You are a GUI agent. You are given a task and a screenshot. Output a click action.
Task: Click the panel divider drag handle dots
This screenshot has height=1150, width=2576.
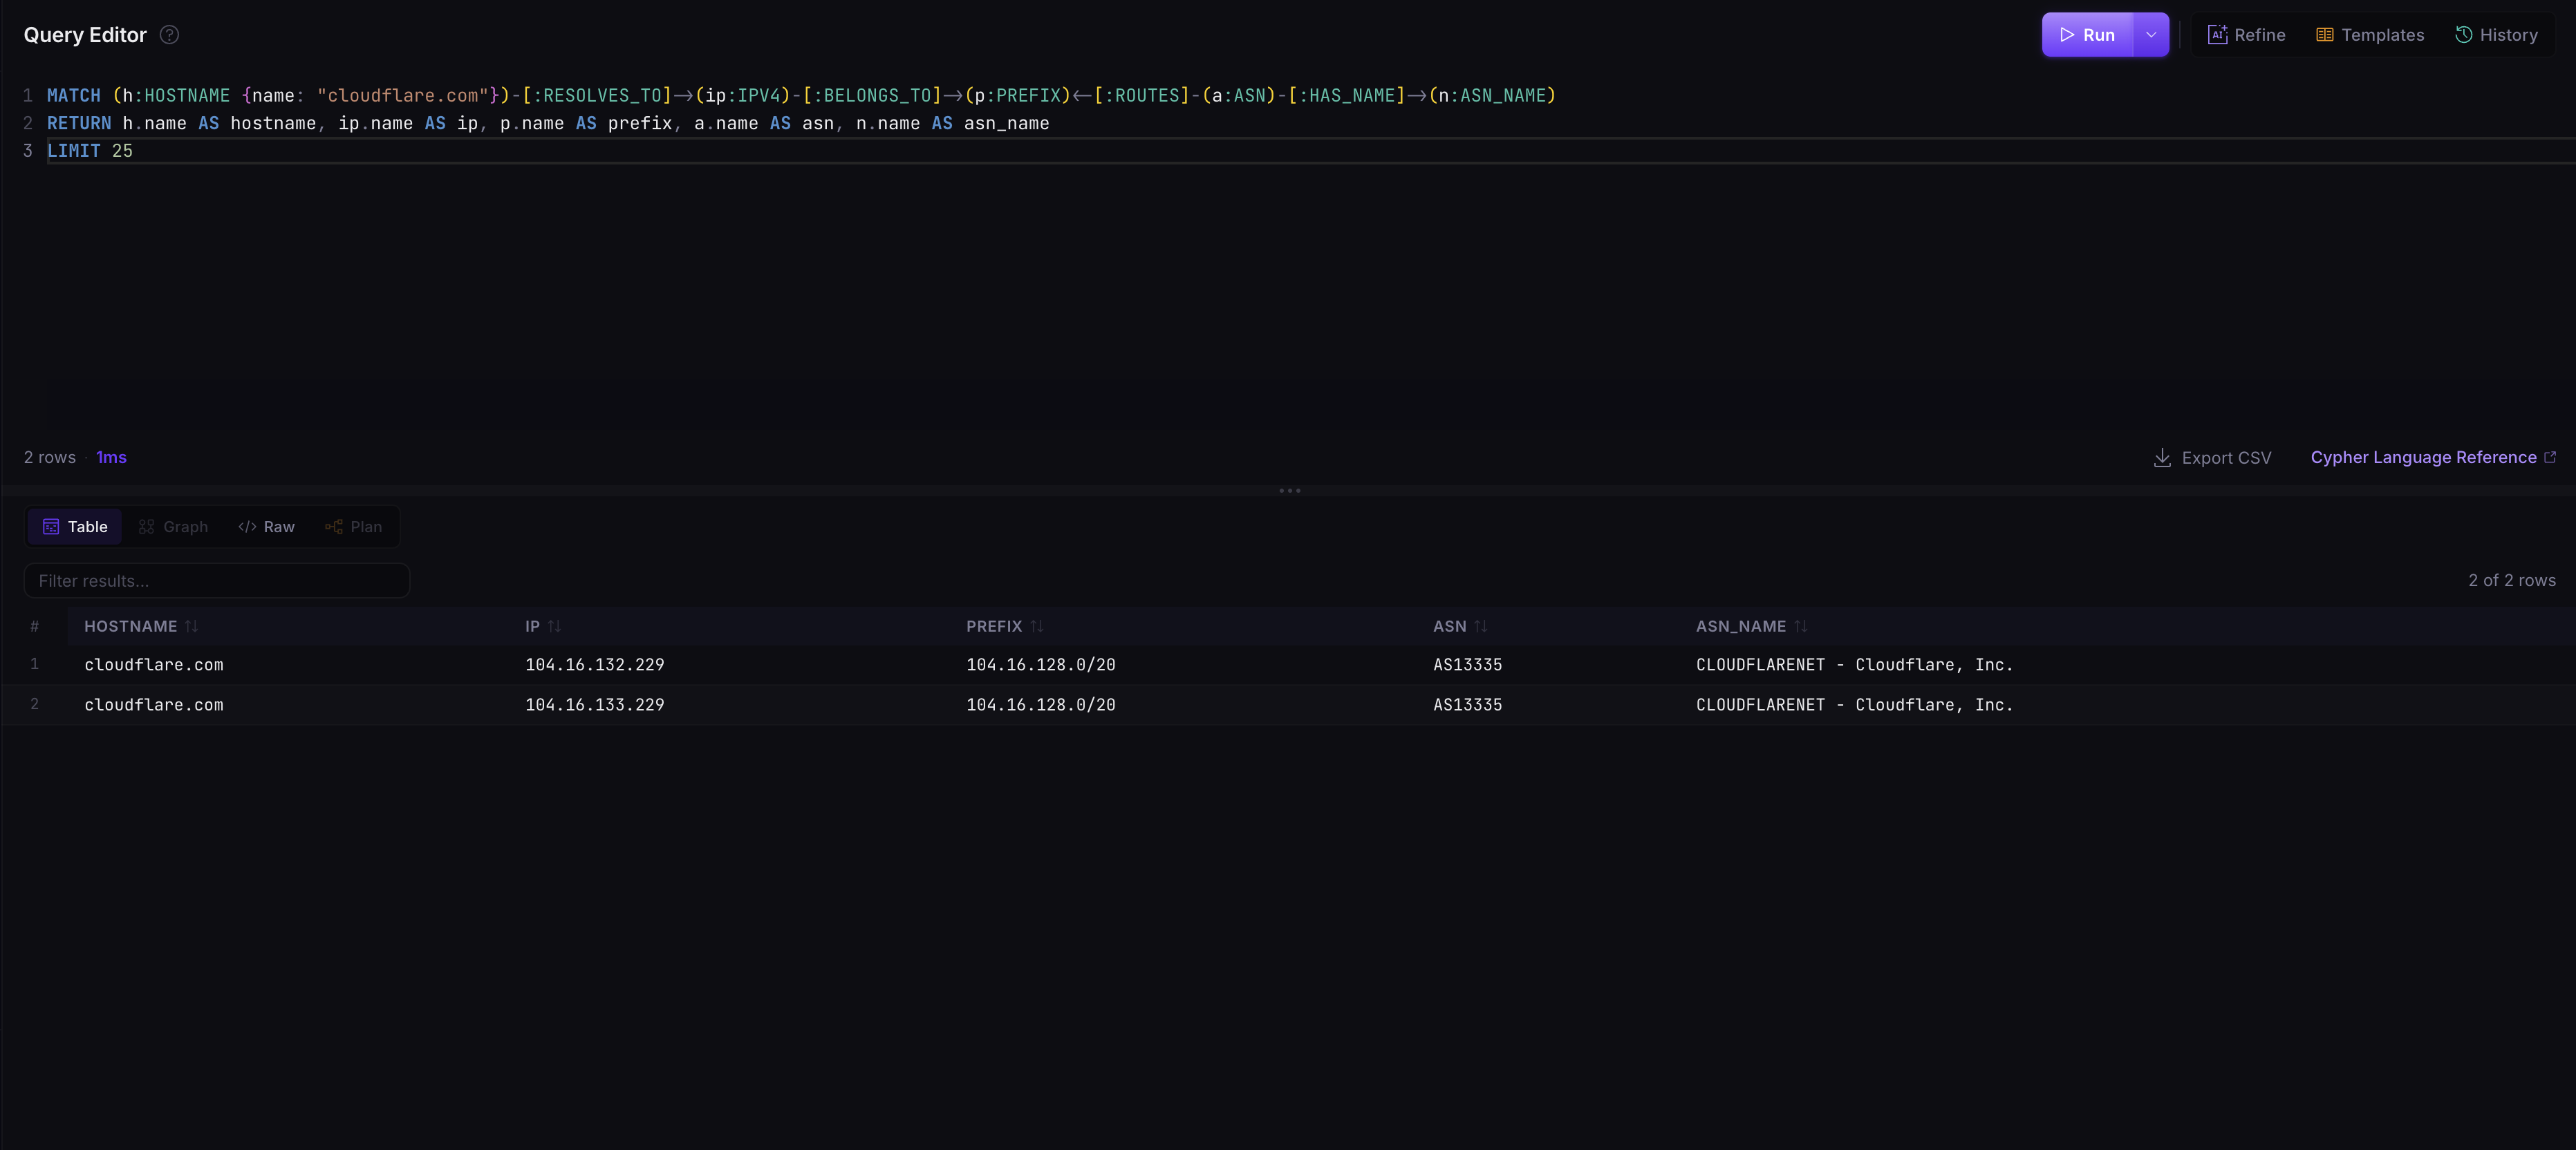click(x=1289, y=491)
